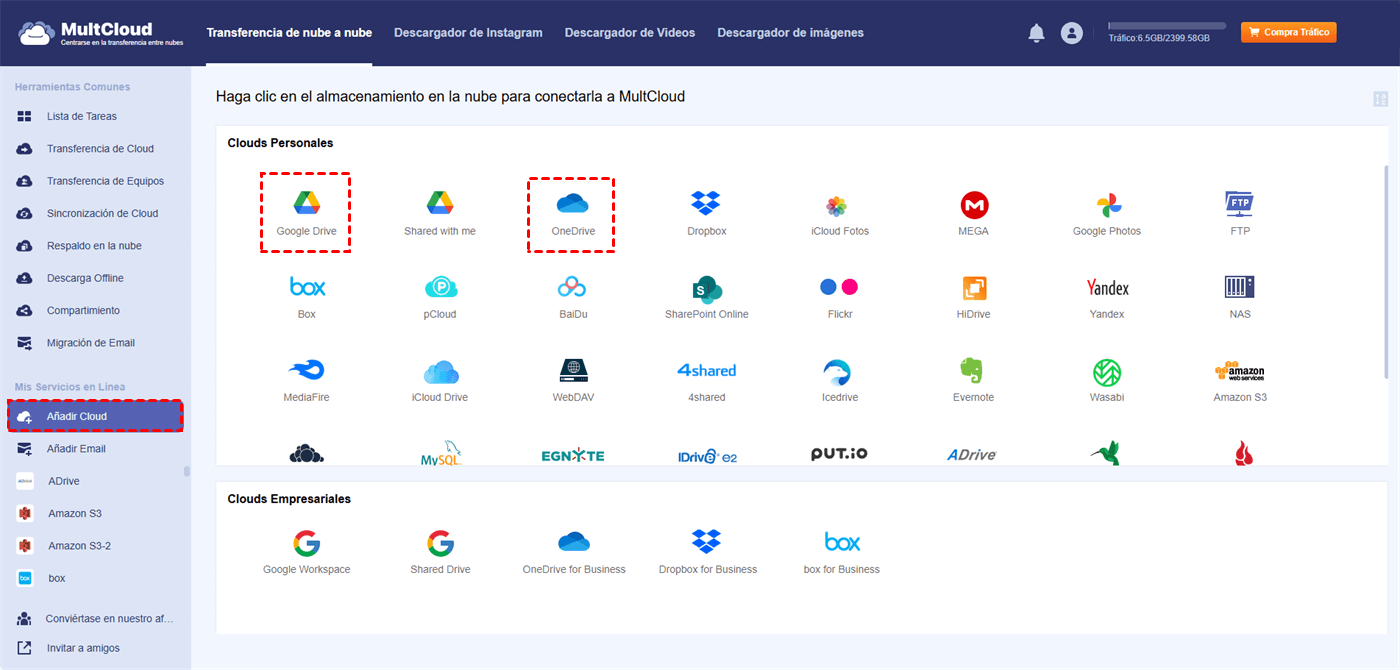Click Añadir Cloud in sidebar
This screenshot has width=1400, height=670.
[96, 416]
